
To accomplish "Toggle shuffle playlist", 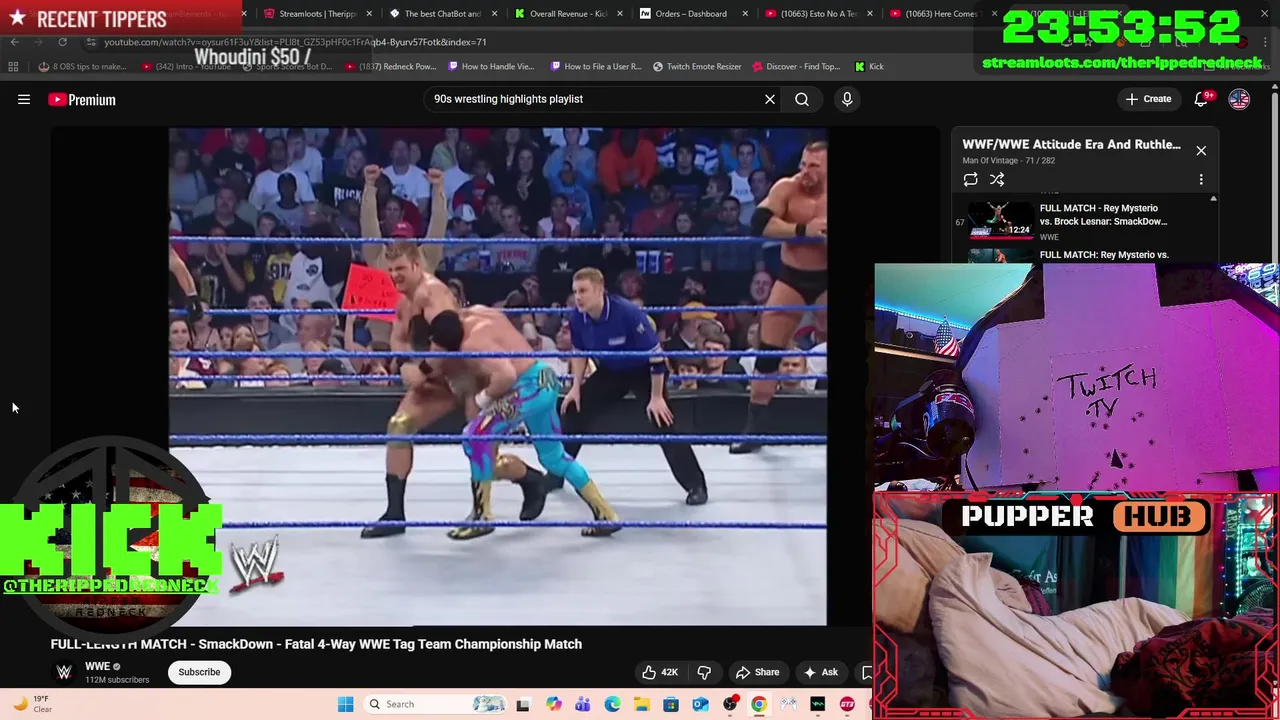I will pyautogui.click(x=997, y=179).
